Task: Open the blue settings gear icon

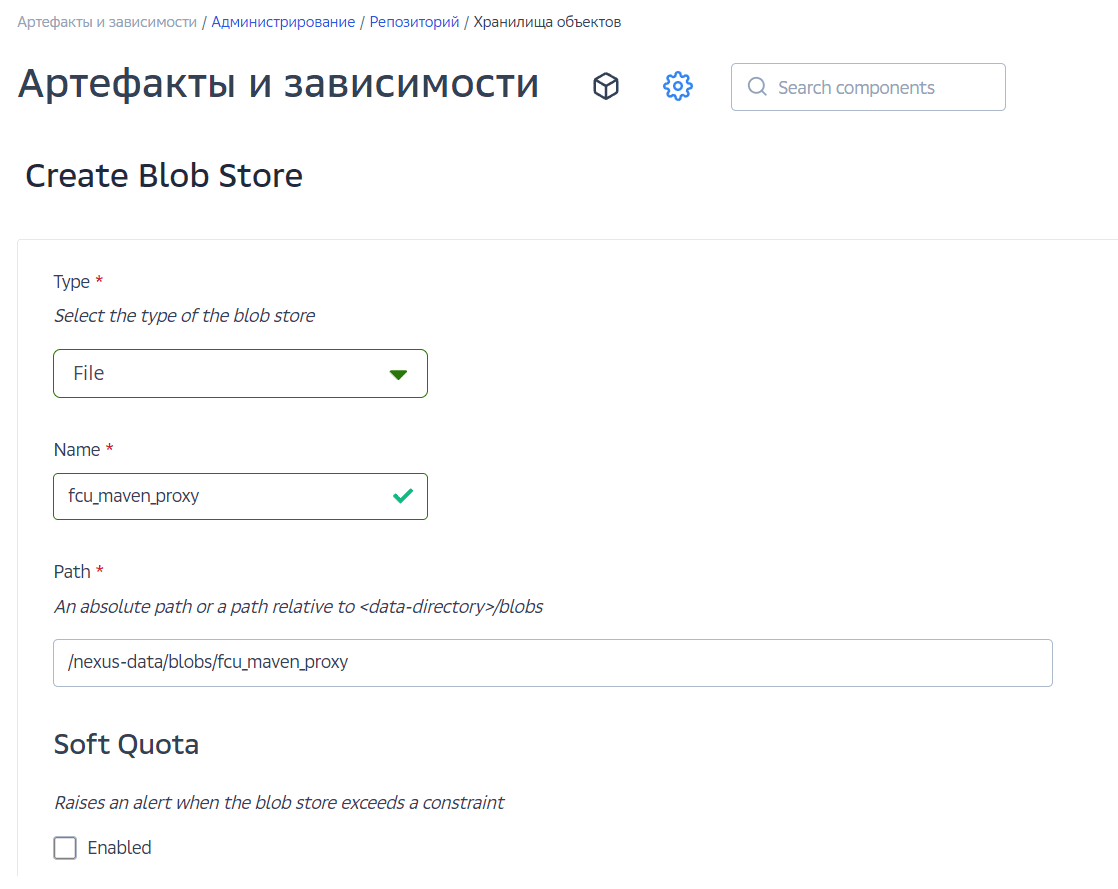Action: 678,86
